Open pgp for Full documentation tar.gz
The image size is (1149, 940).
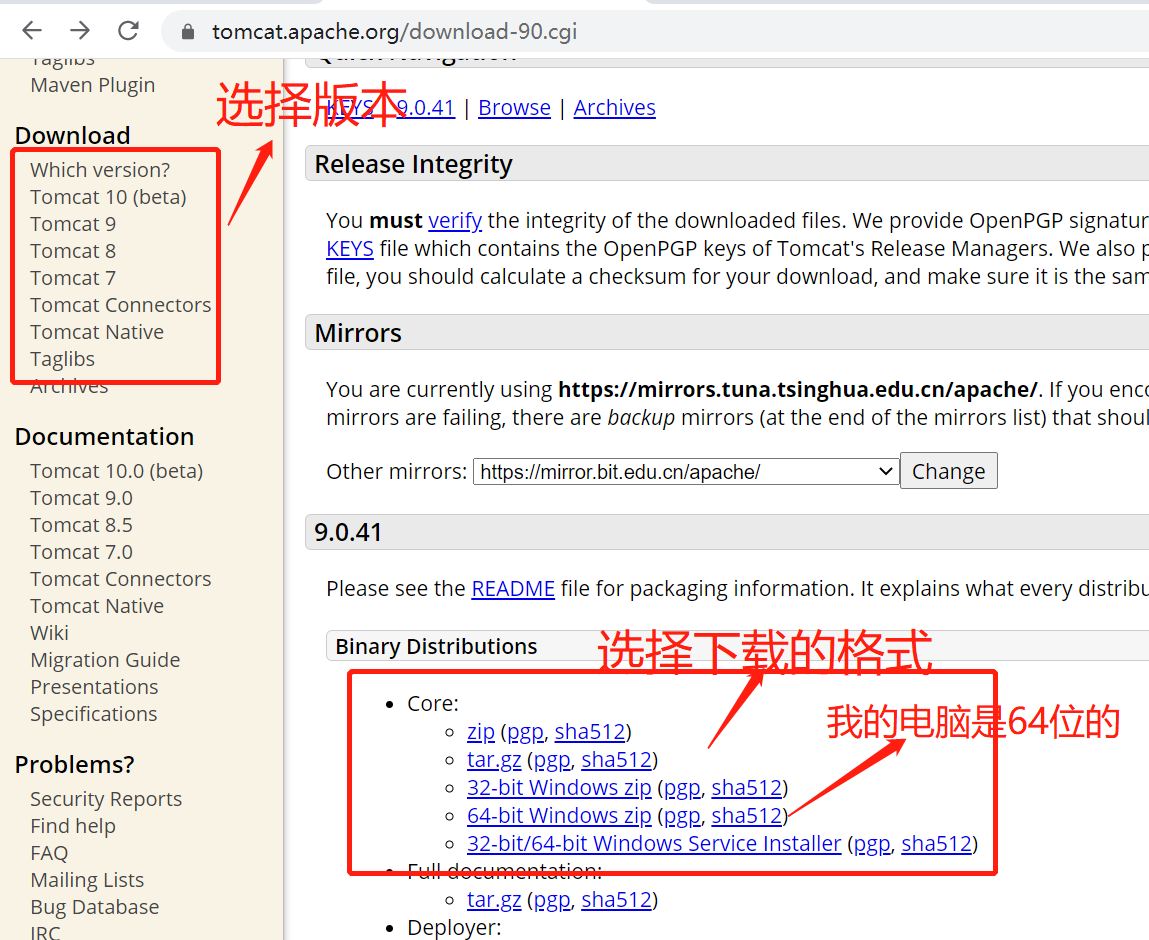[x=552, y=900]
